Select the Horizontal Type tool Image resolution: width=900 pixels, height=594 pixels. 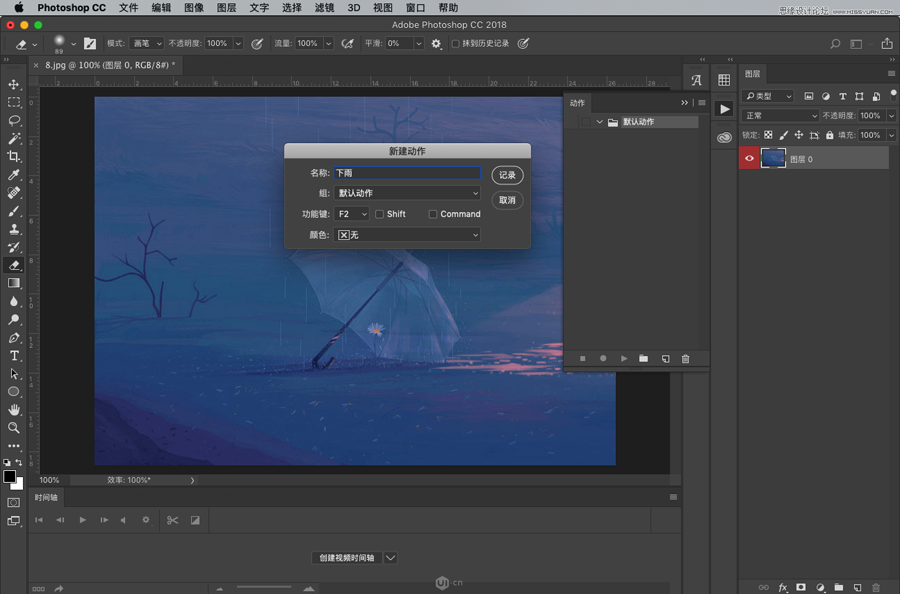[x=14, y=356]
